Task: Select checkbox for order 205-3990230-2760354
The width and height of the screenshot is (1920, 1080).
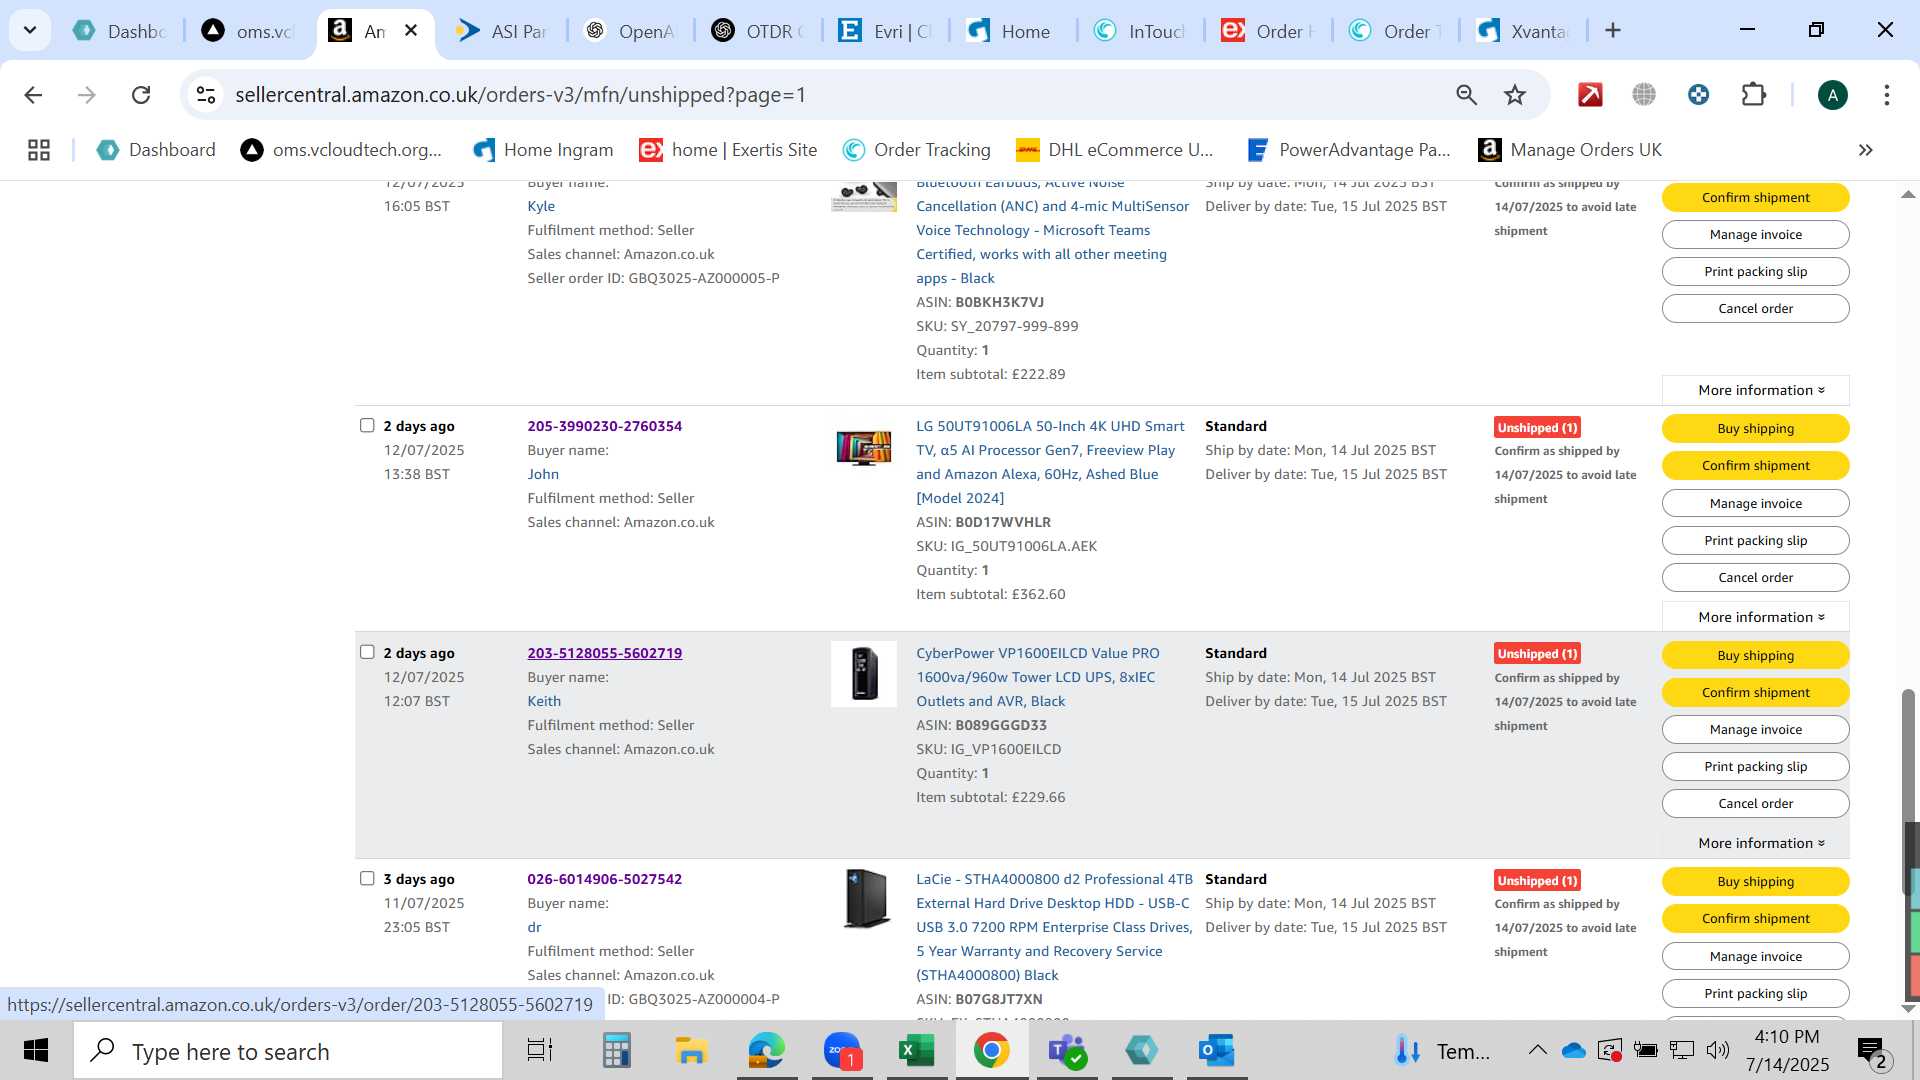Action: [x=367, y=426]
